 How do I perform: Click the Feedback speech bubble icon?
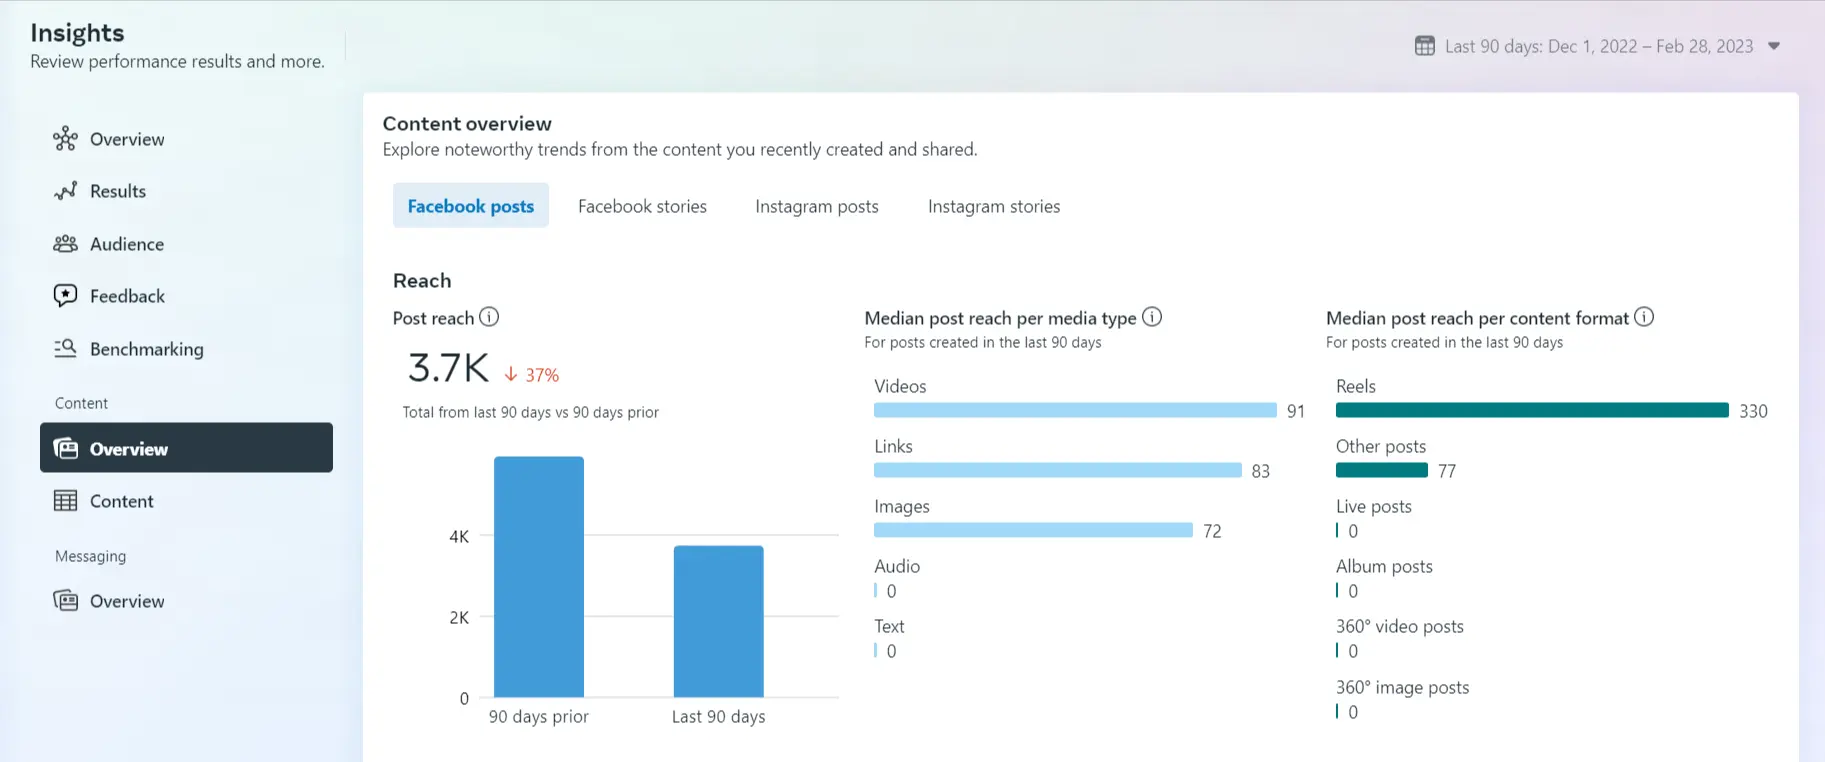point(65,296)
